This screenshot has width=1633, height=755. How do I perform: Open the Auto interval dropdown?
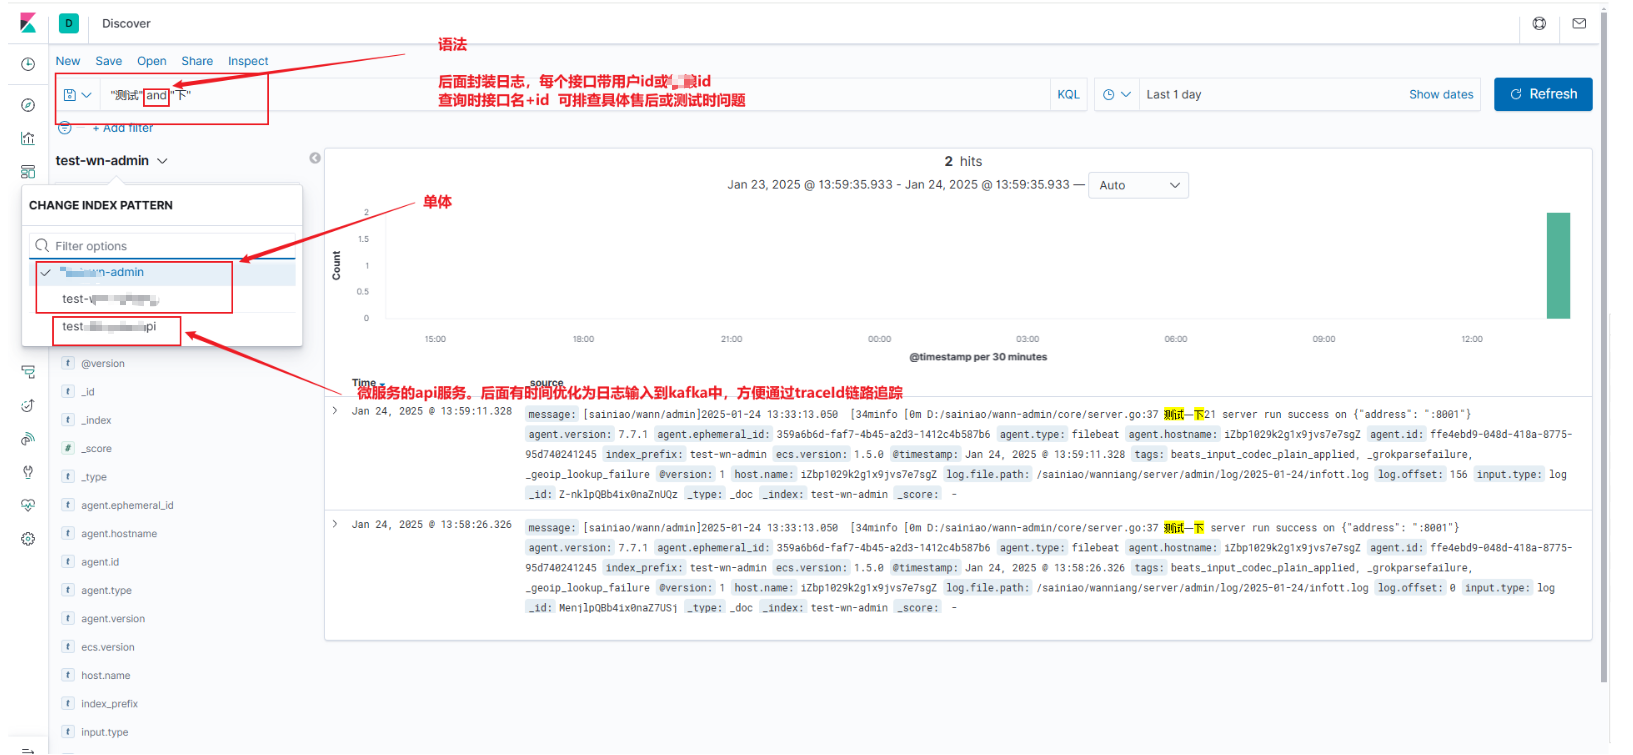[x=1139, y=185]
